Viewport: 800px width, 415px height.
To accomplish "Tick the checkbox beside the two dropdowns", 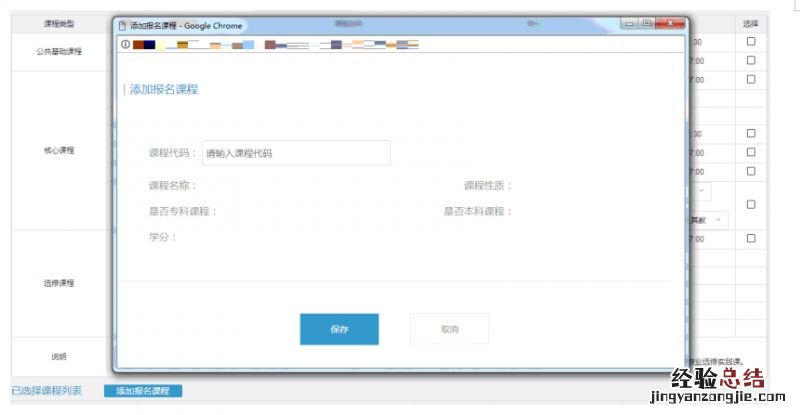I will pyautogui.click(x=751, y=204).
